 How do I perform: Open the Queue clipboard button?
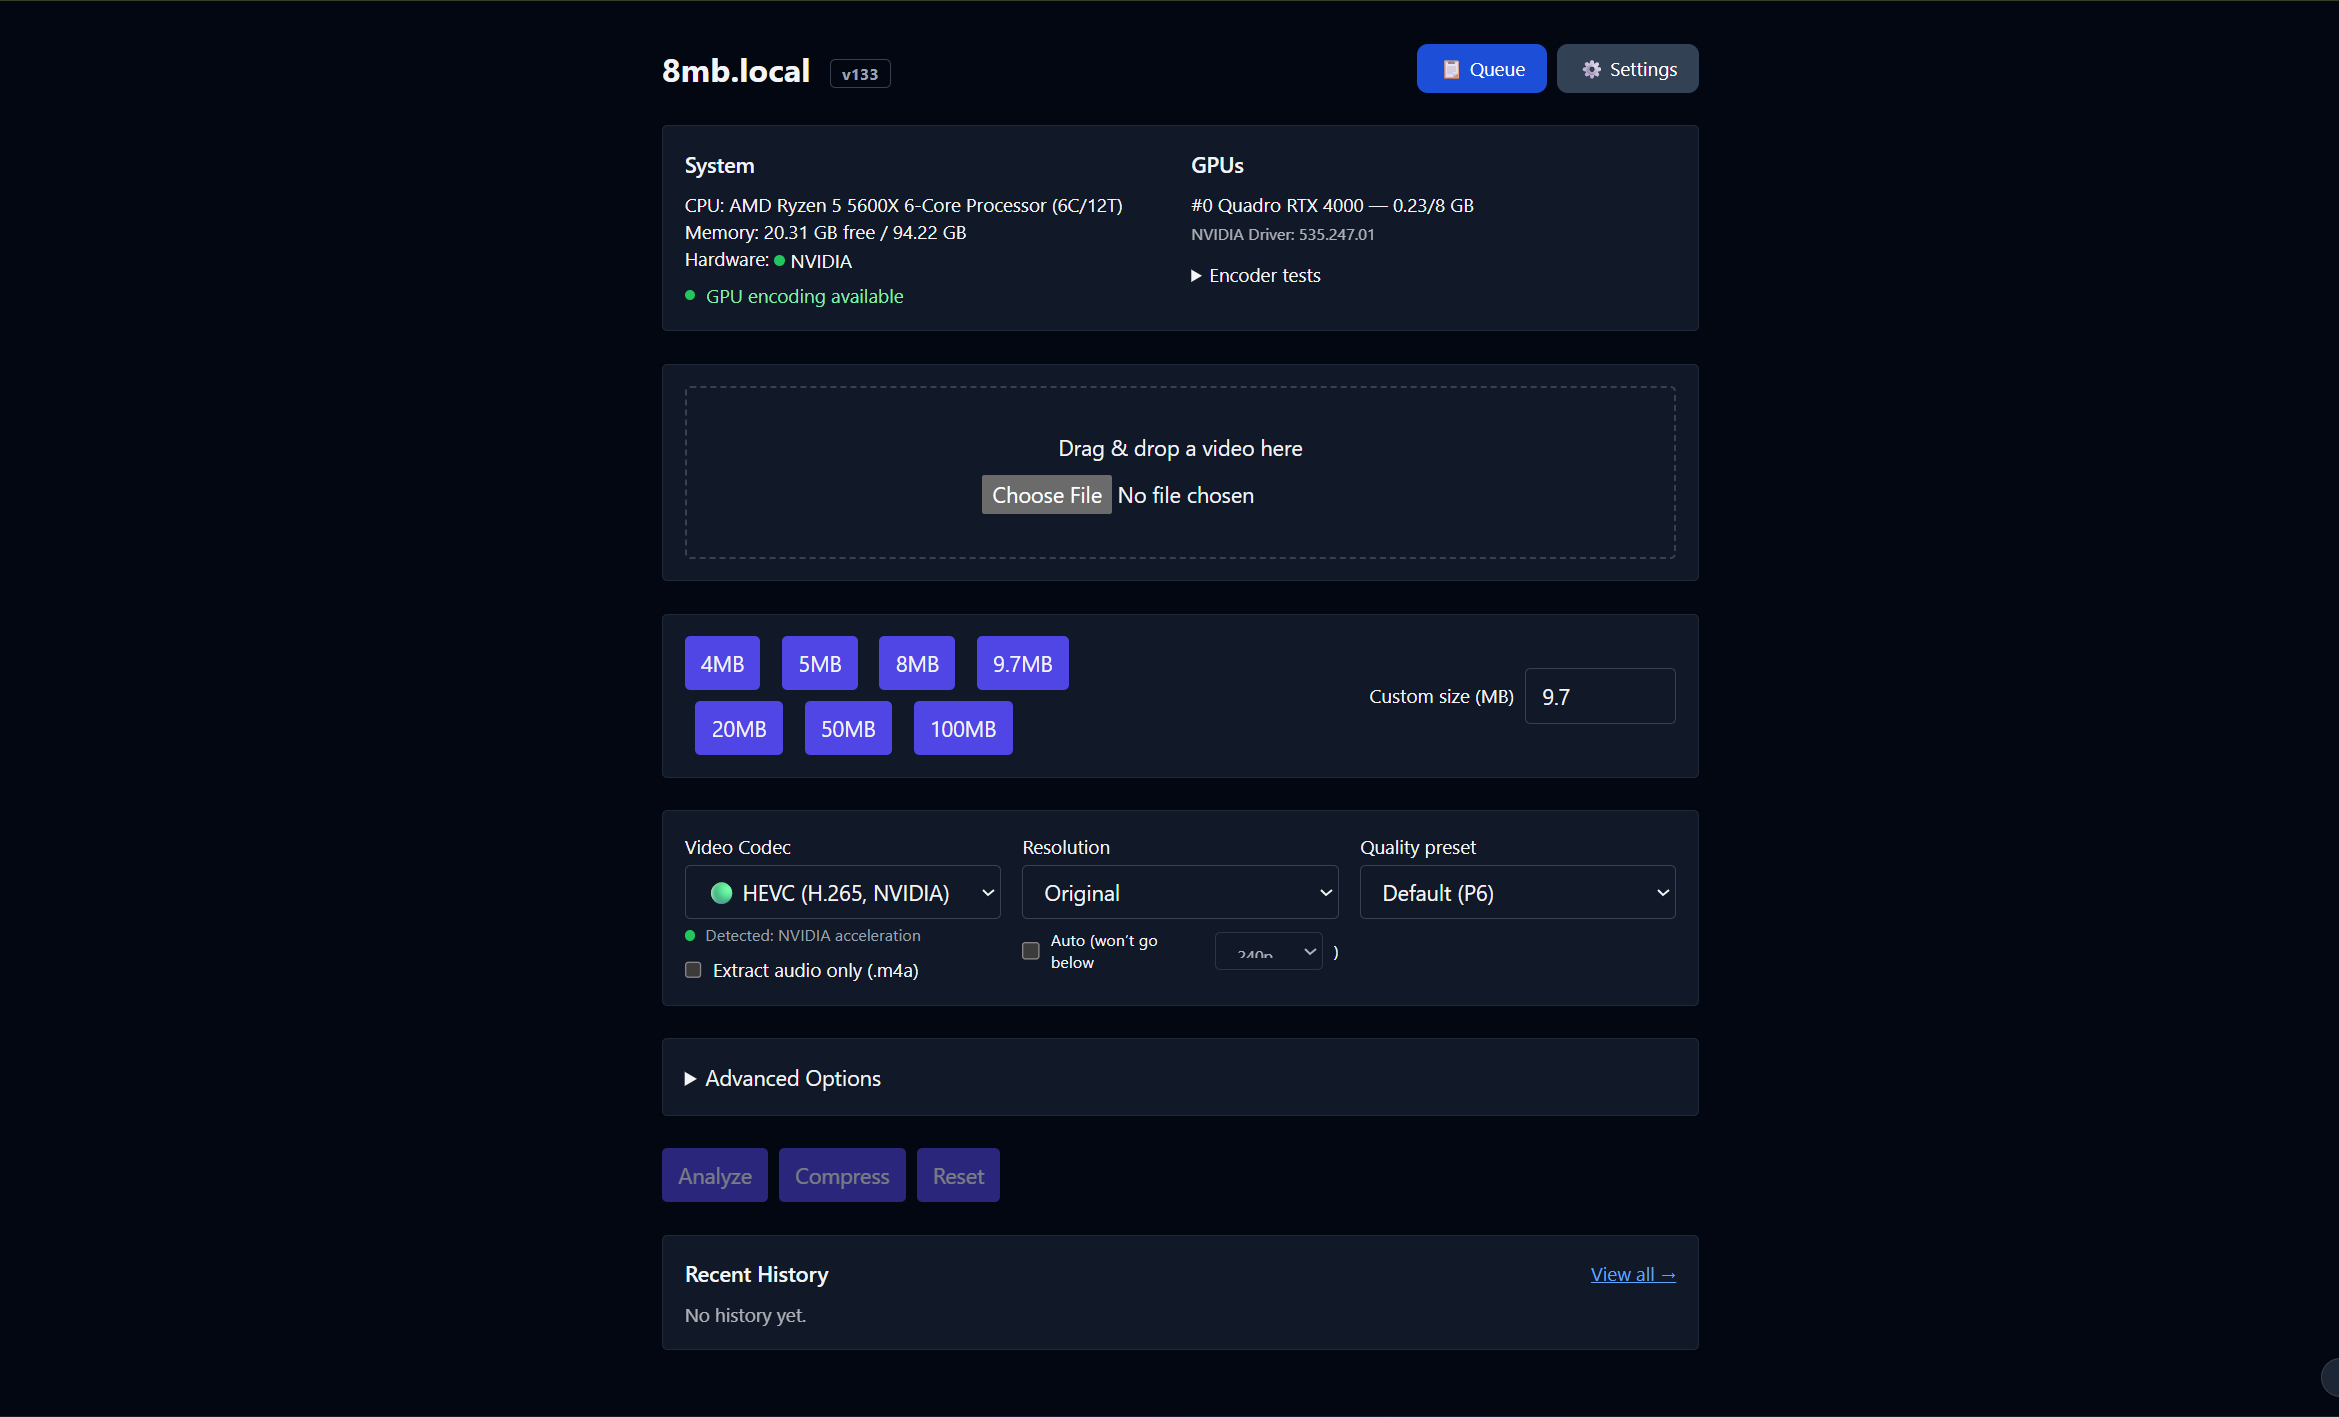1481,69
